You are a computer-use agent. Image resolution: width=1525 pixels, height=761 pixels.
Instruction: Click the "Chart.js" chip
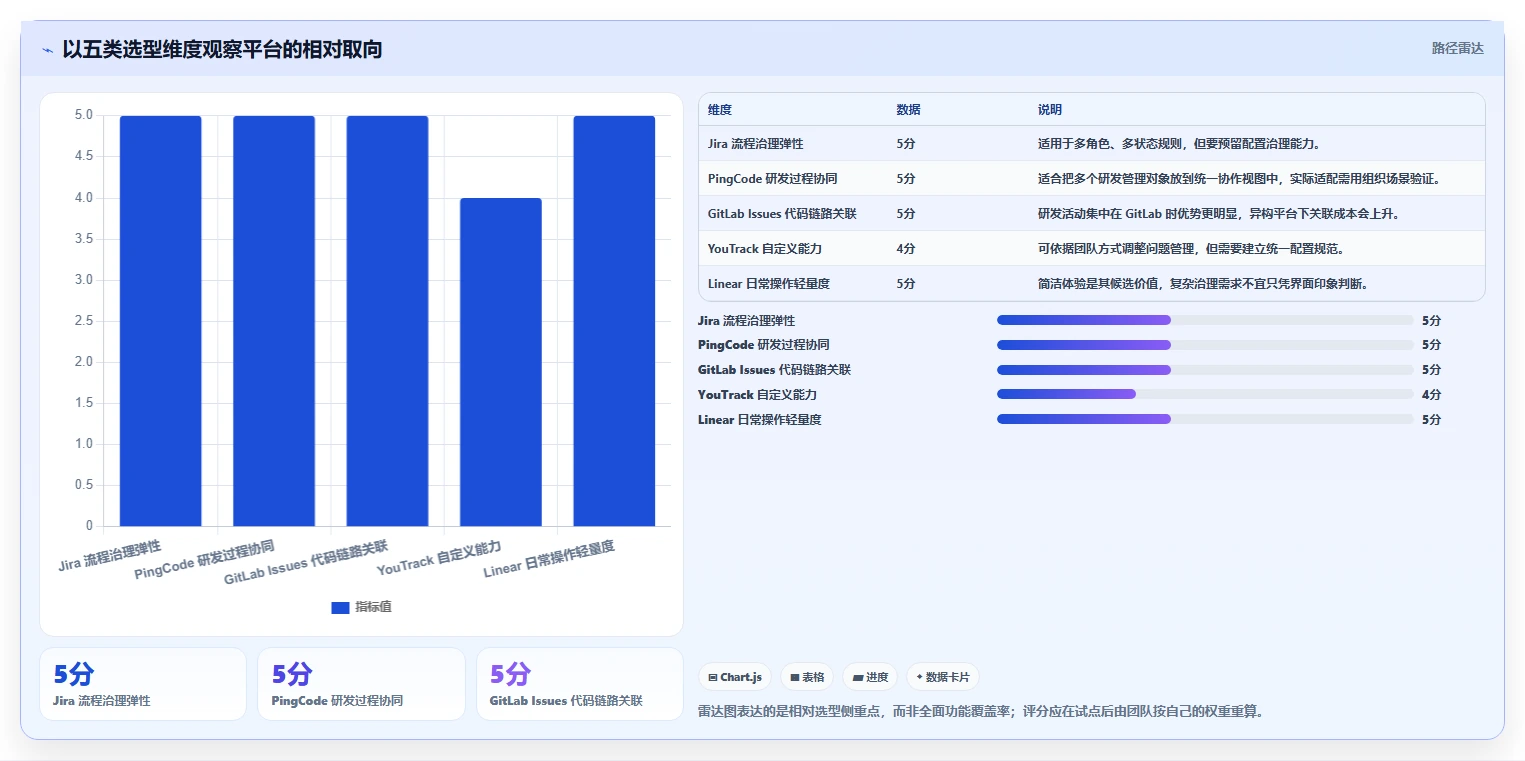[x=735, y=677]
